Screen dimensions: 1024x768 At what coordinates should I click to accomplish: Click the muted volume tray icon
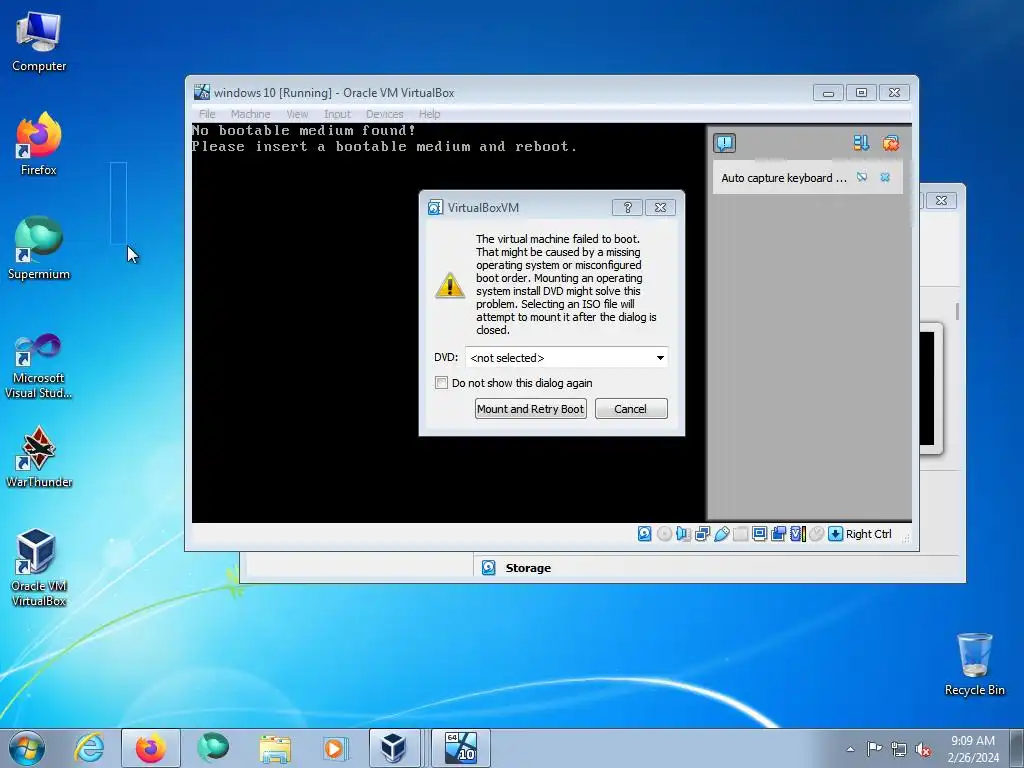pyautogui.click(x=923, y=749)
